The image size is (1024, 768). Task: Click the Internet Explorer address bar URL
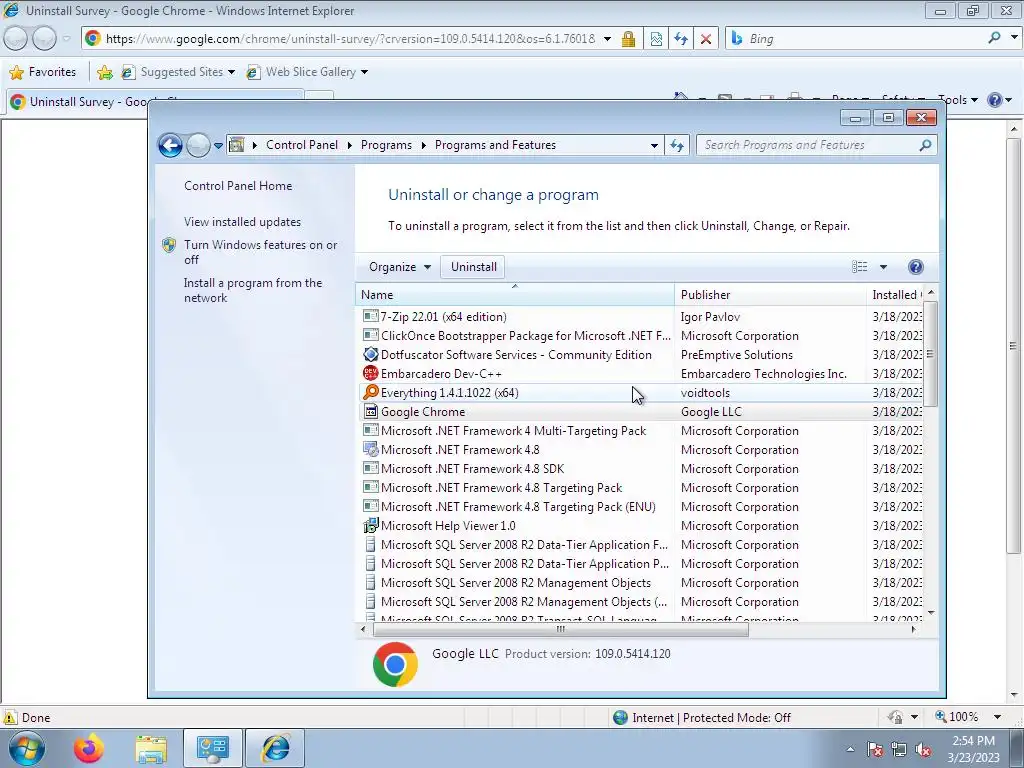pos(350,39)
